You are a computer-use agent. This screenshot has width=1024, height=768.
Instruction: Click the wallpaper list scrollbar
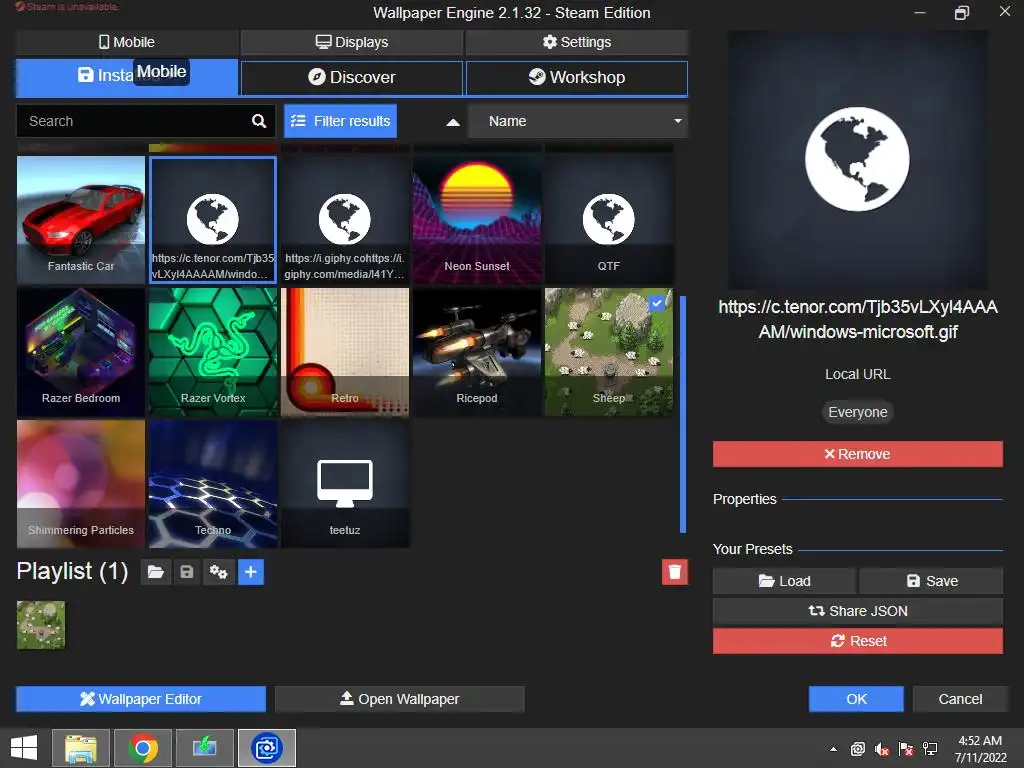tap(683, 415)
